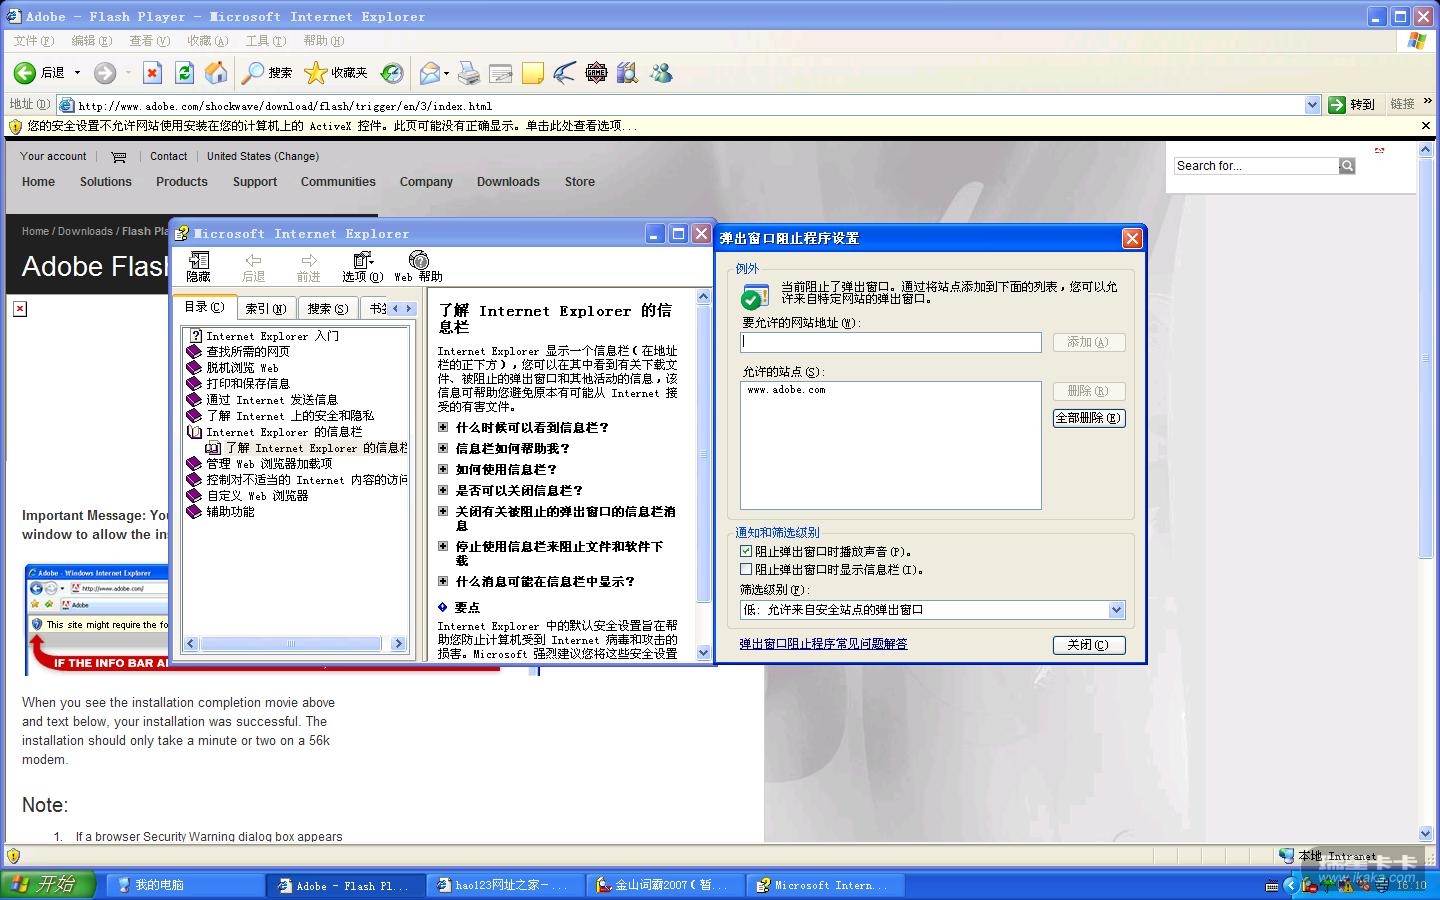The image size is (1440, 900).
Task: Open the Downloads link on Adobe navigation
Action: pyautogui.click(x=508, y=182)
